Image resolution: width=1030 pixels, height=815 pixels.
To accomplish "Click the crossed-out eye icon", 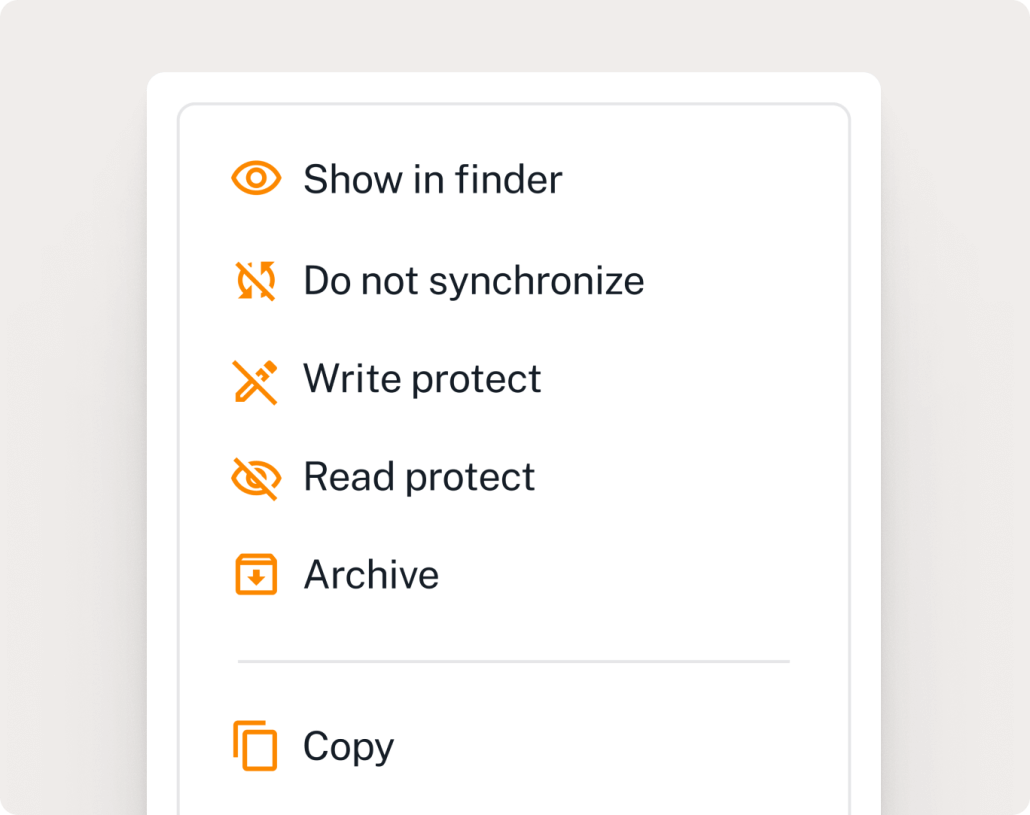I will [x=256, y=477].
